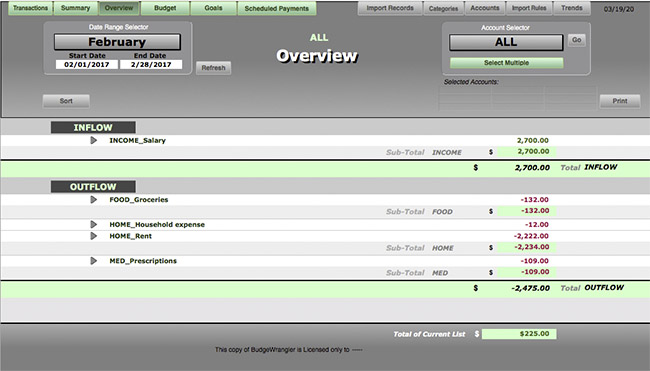Expand the INCOME_Salary row triangle

coord(94,141)
